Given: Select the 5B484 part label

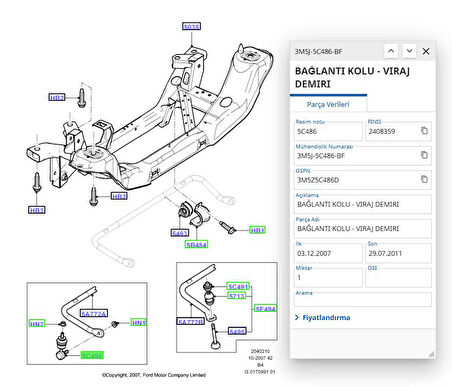Looking at the screenshot, I should point(196,245).
